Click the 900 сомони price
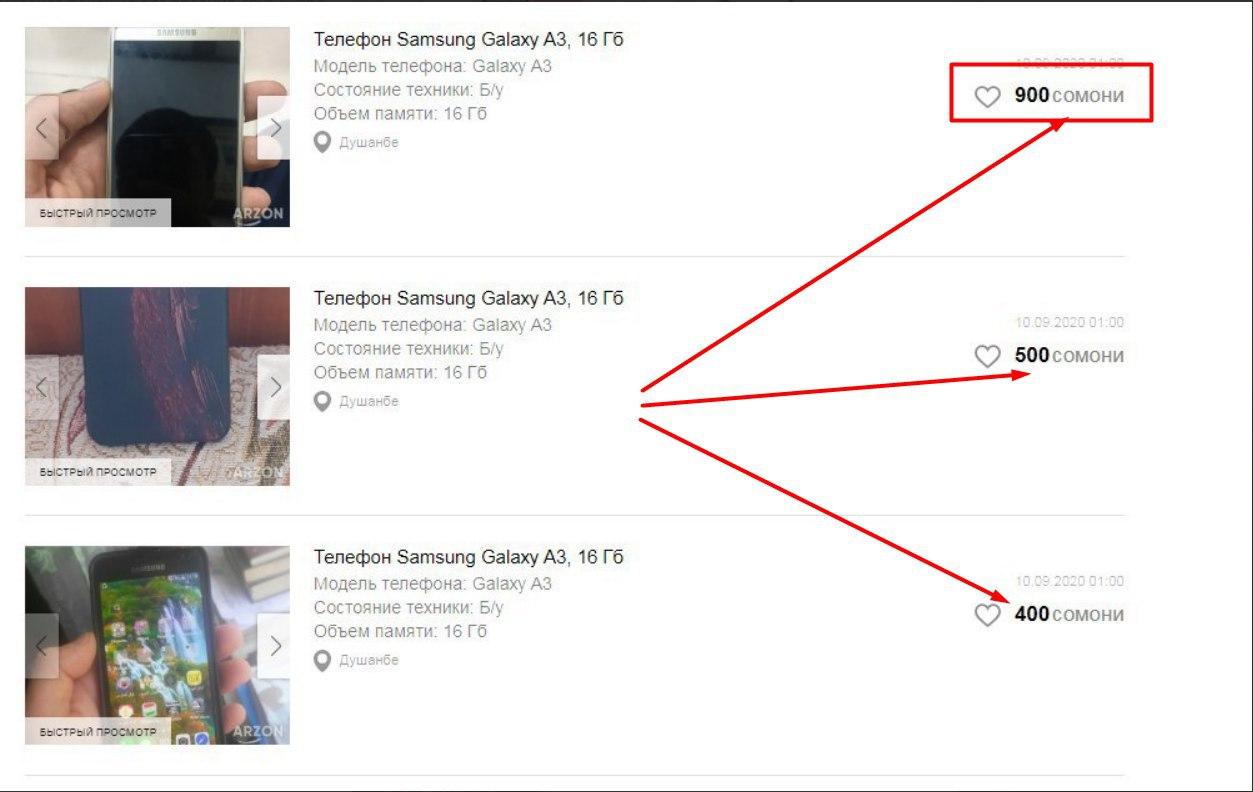The width and height of the screenshot is (1253, 792). pyautogui.click(x=1069, y=96)
